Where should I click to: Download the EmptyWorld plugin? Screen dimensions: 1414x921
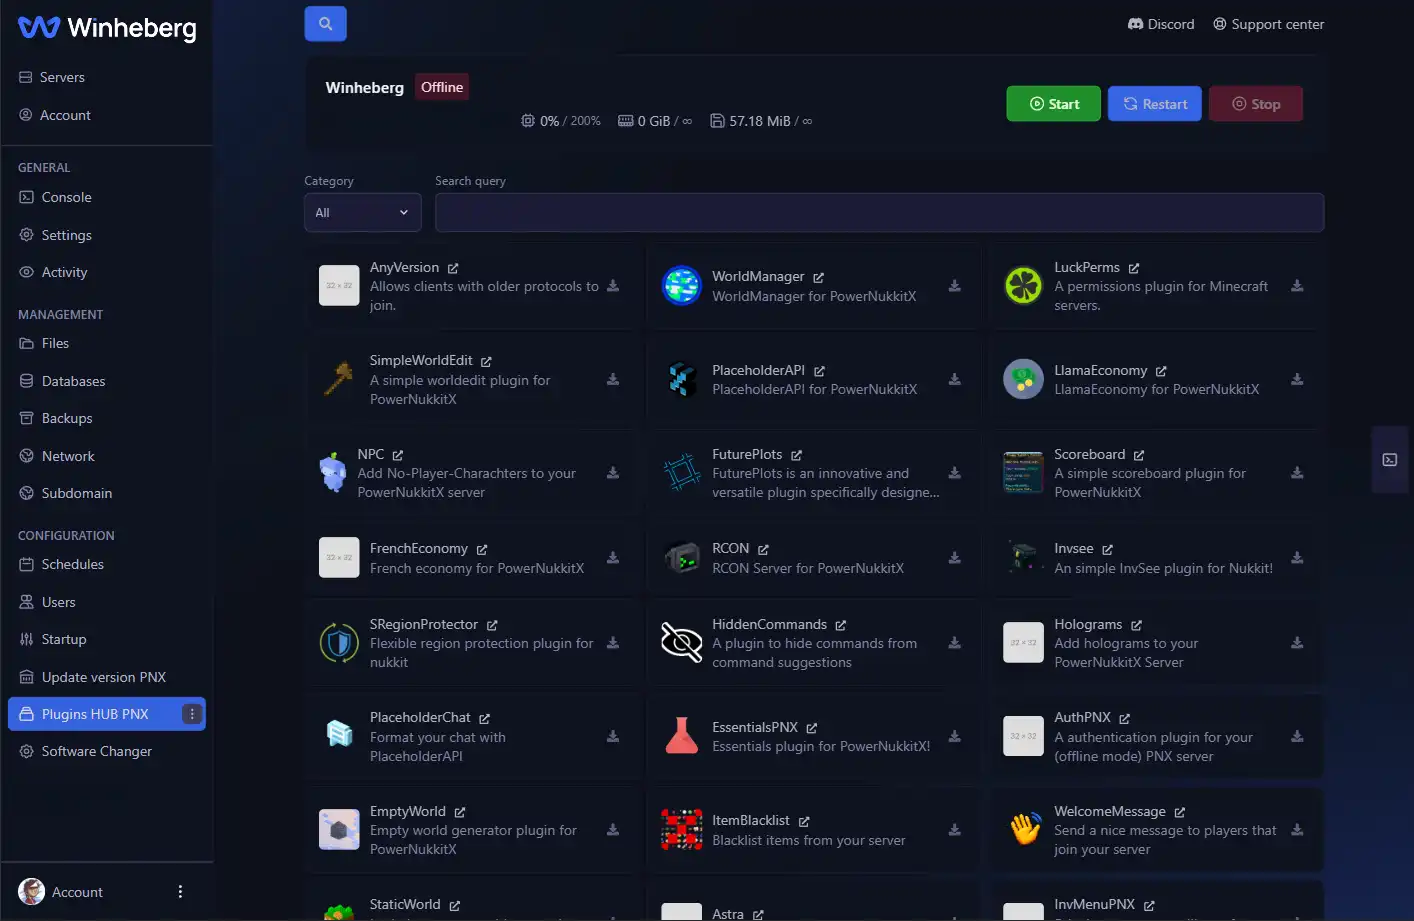(x=613, y=830)
